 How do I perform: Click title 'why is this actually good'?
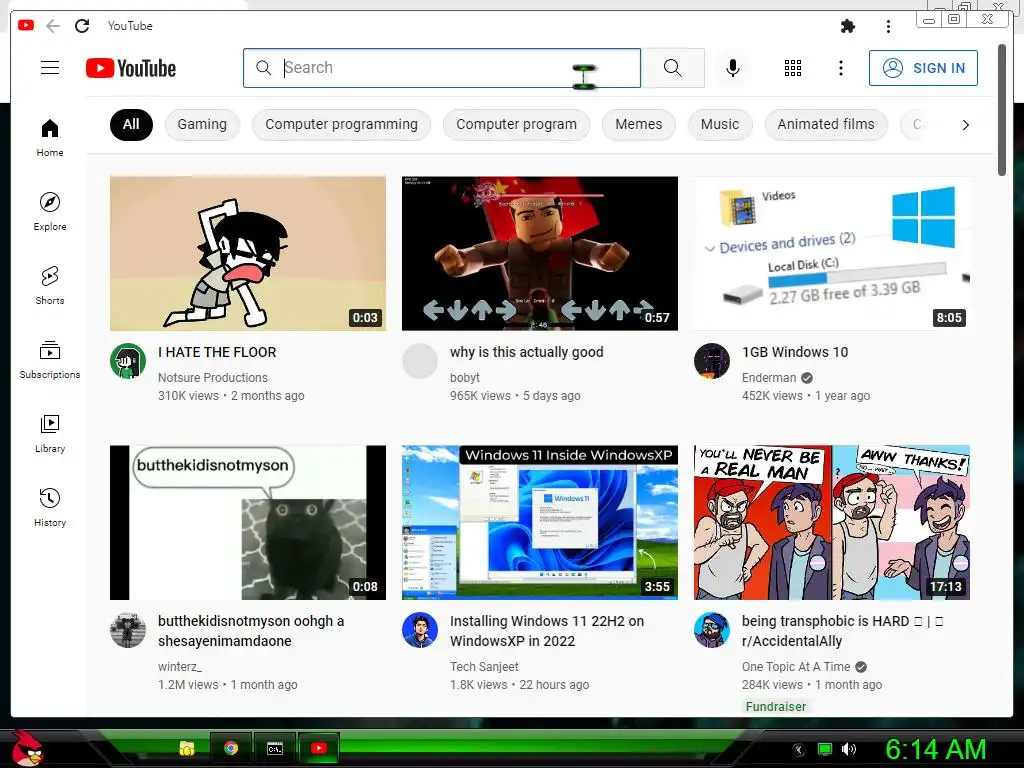(x=526, y=352)
